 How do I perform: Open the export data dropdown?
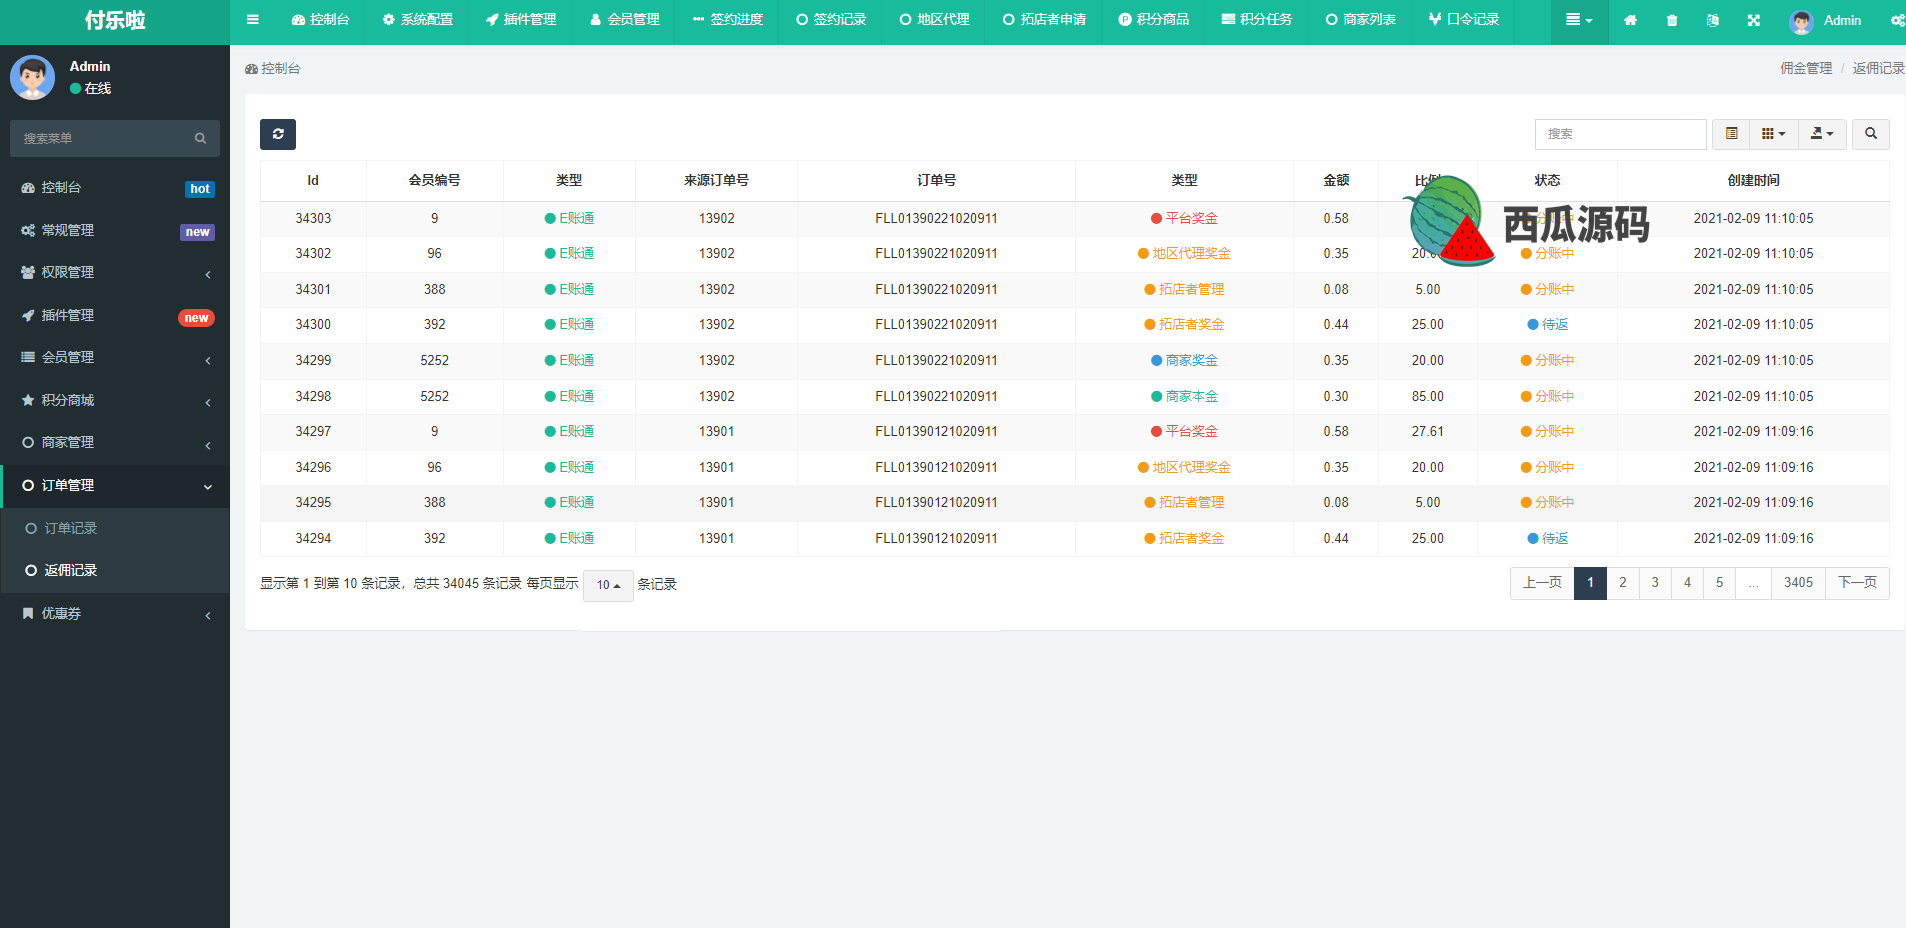click(x=1822, y=134)
